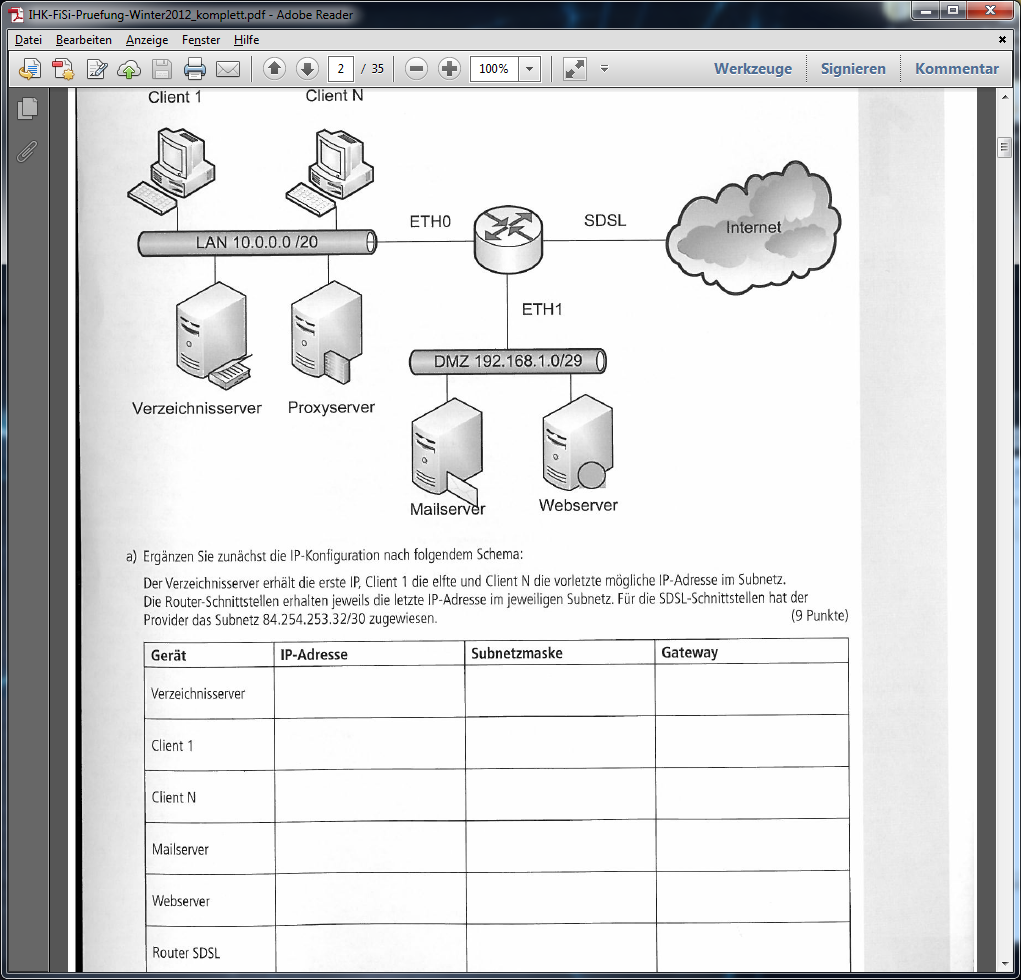Click the '/ 35' page count text

pyautogui.click(x=373, y=68)
